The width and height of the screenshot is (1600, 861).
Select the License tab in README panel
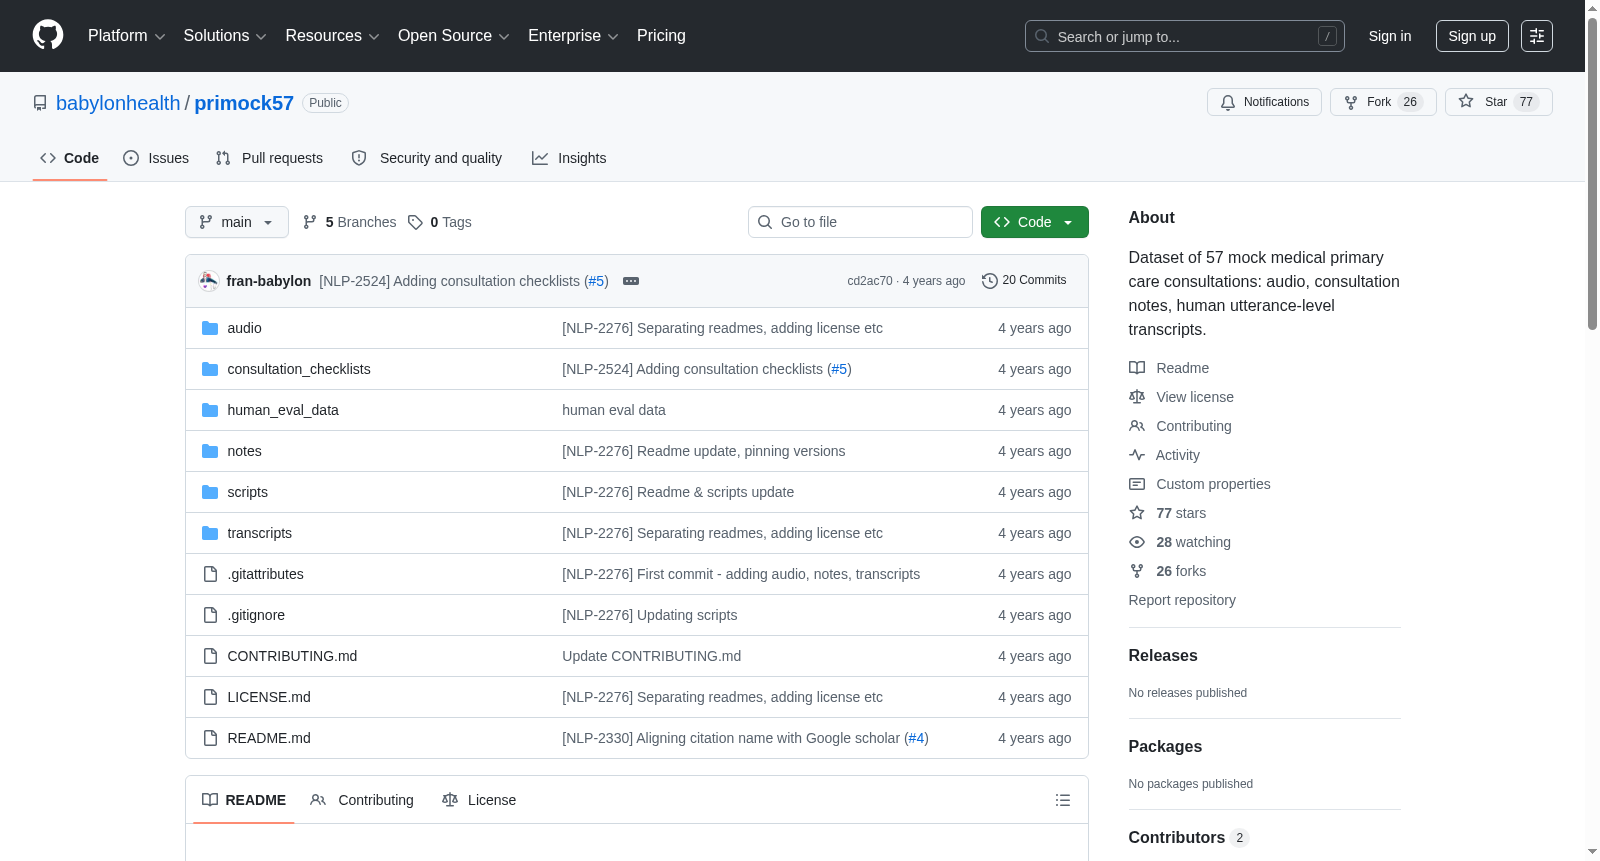pyautogui.click(x=479, y=800)
